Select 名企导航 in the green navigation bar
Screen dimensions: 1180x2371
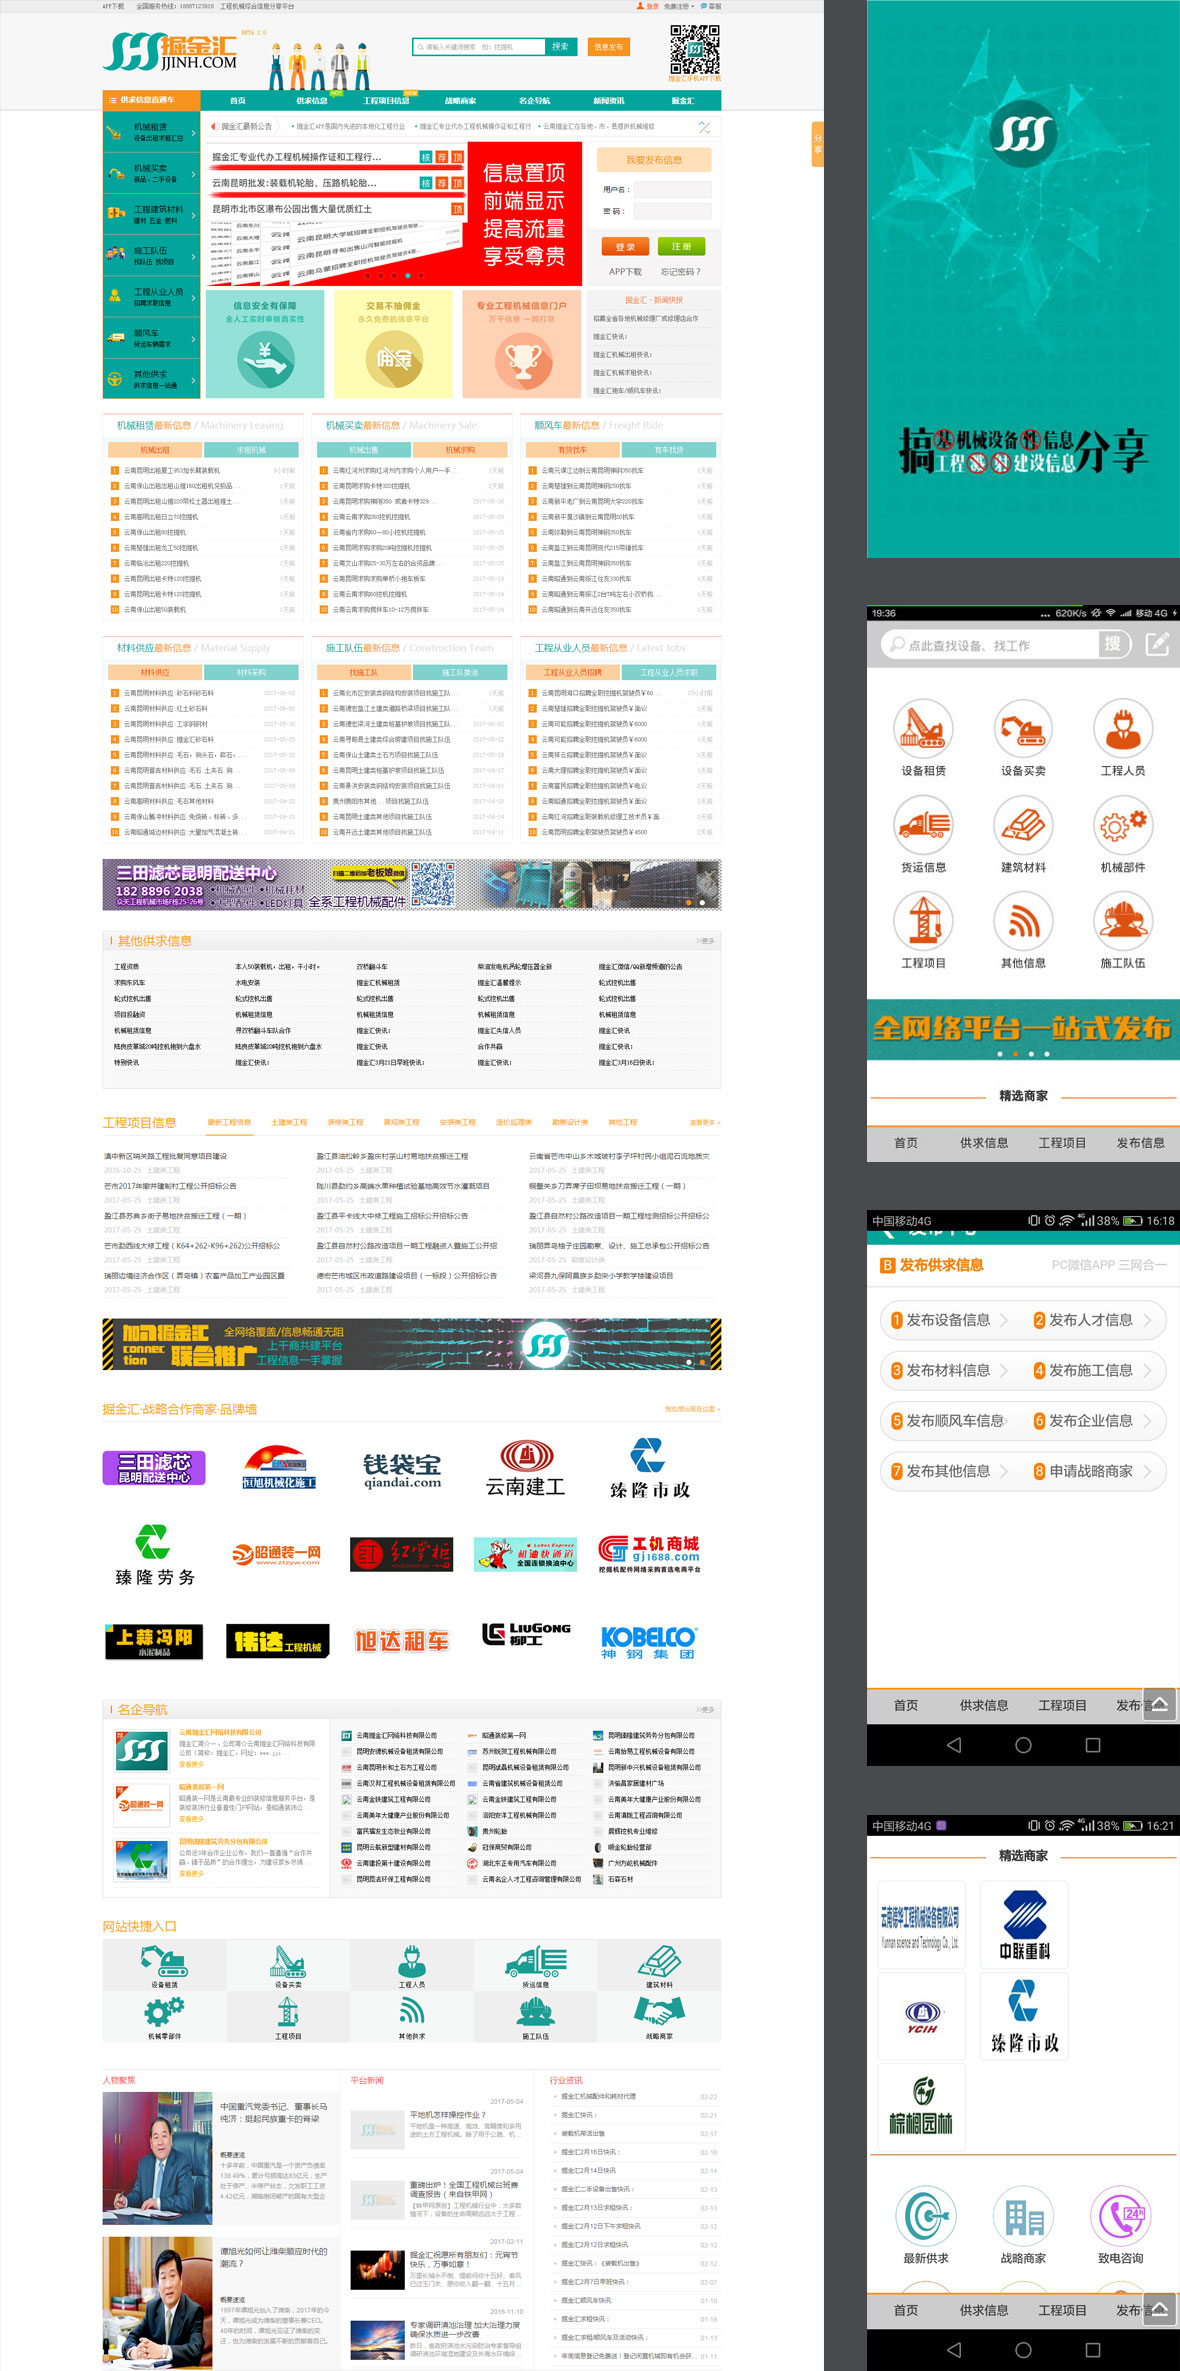coord(534,101)
